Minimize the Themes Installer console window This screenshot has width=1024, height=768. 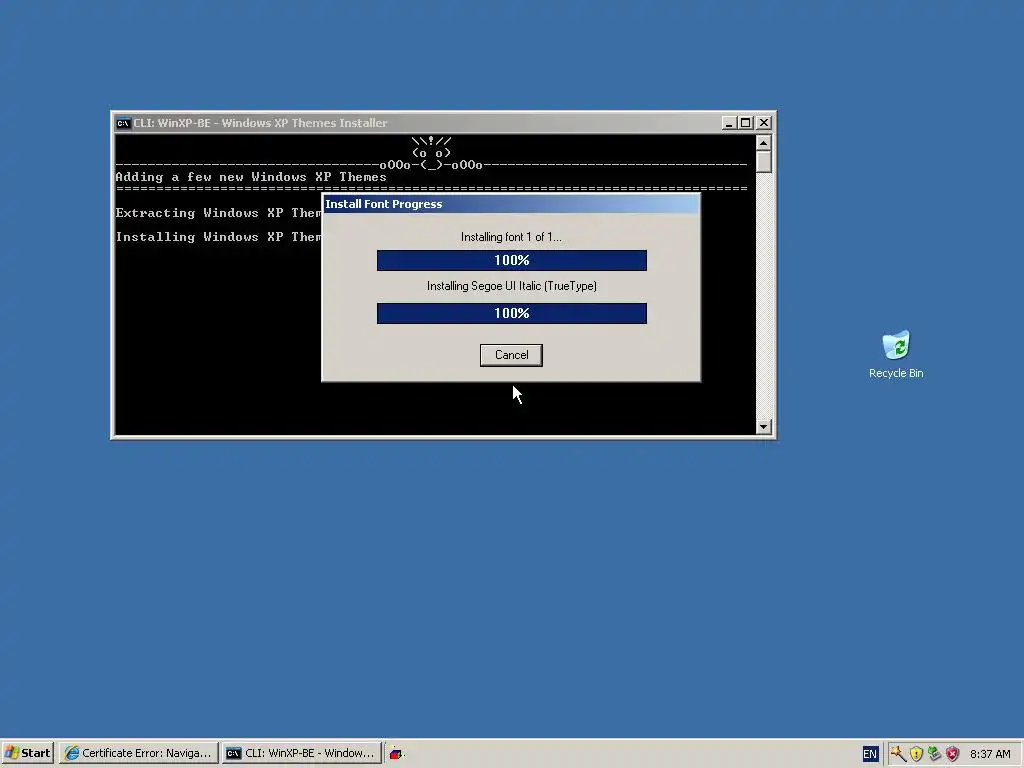coord(729,123)
